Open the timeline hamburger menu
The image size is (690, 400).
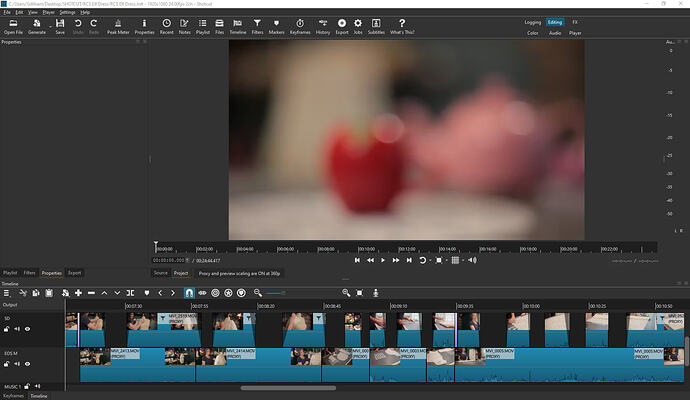click(7, 293)
